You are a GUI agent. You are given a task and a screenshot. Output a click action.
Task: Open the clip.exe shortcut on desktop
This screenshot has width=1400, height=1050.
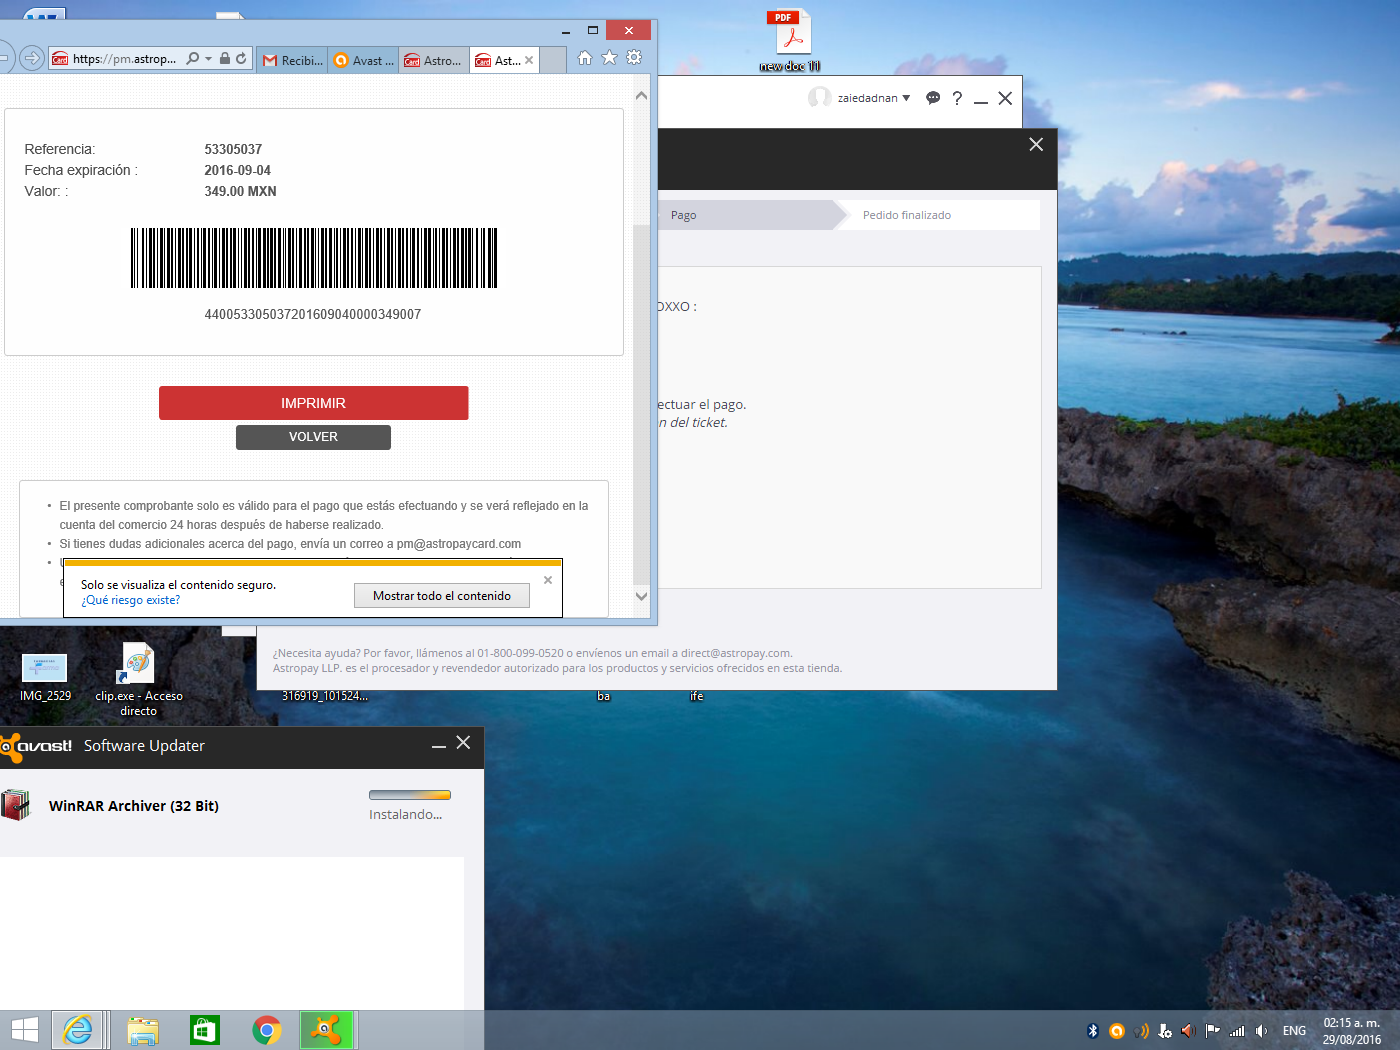tap(139, 679)
